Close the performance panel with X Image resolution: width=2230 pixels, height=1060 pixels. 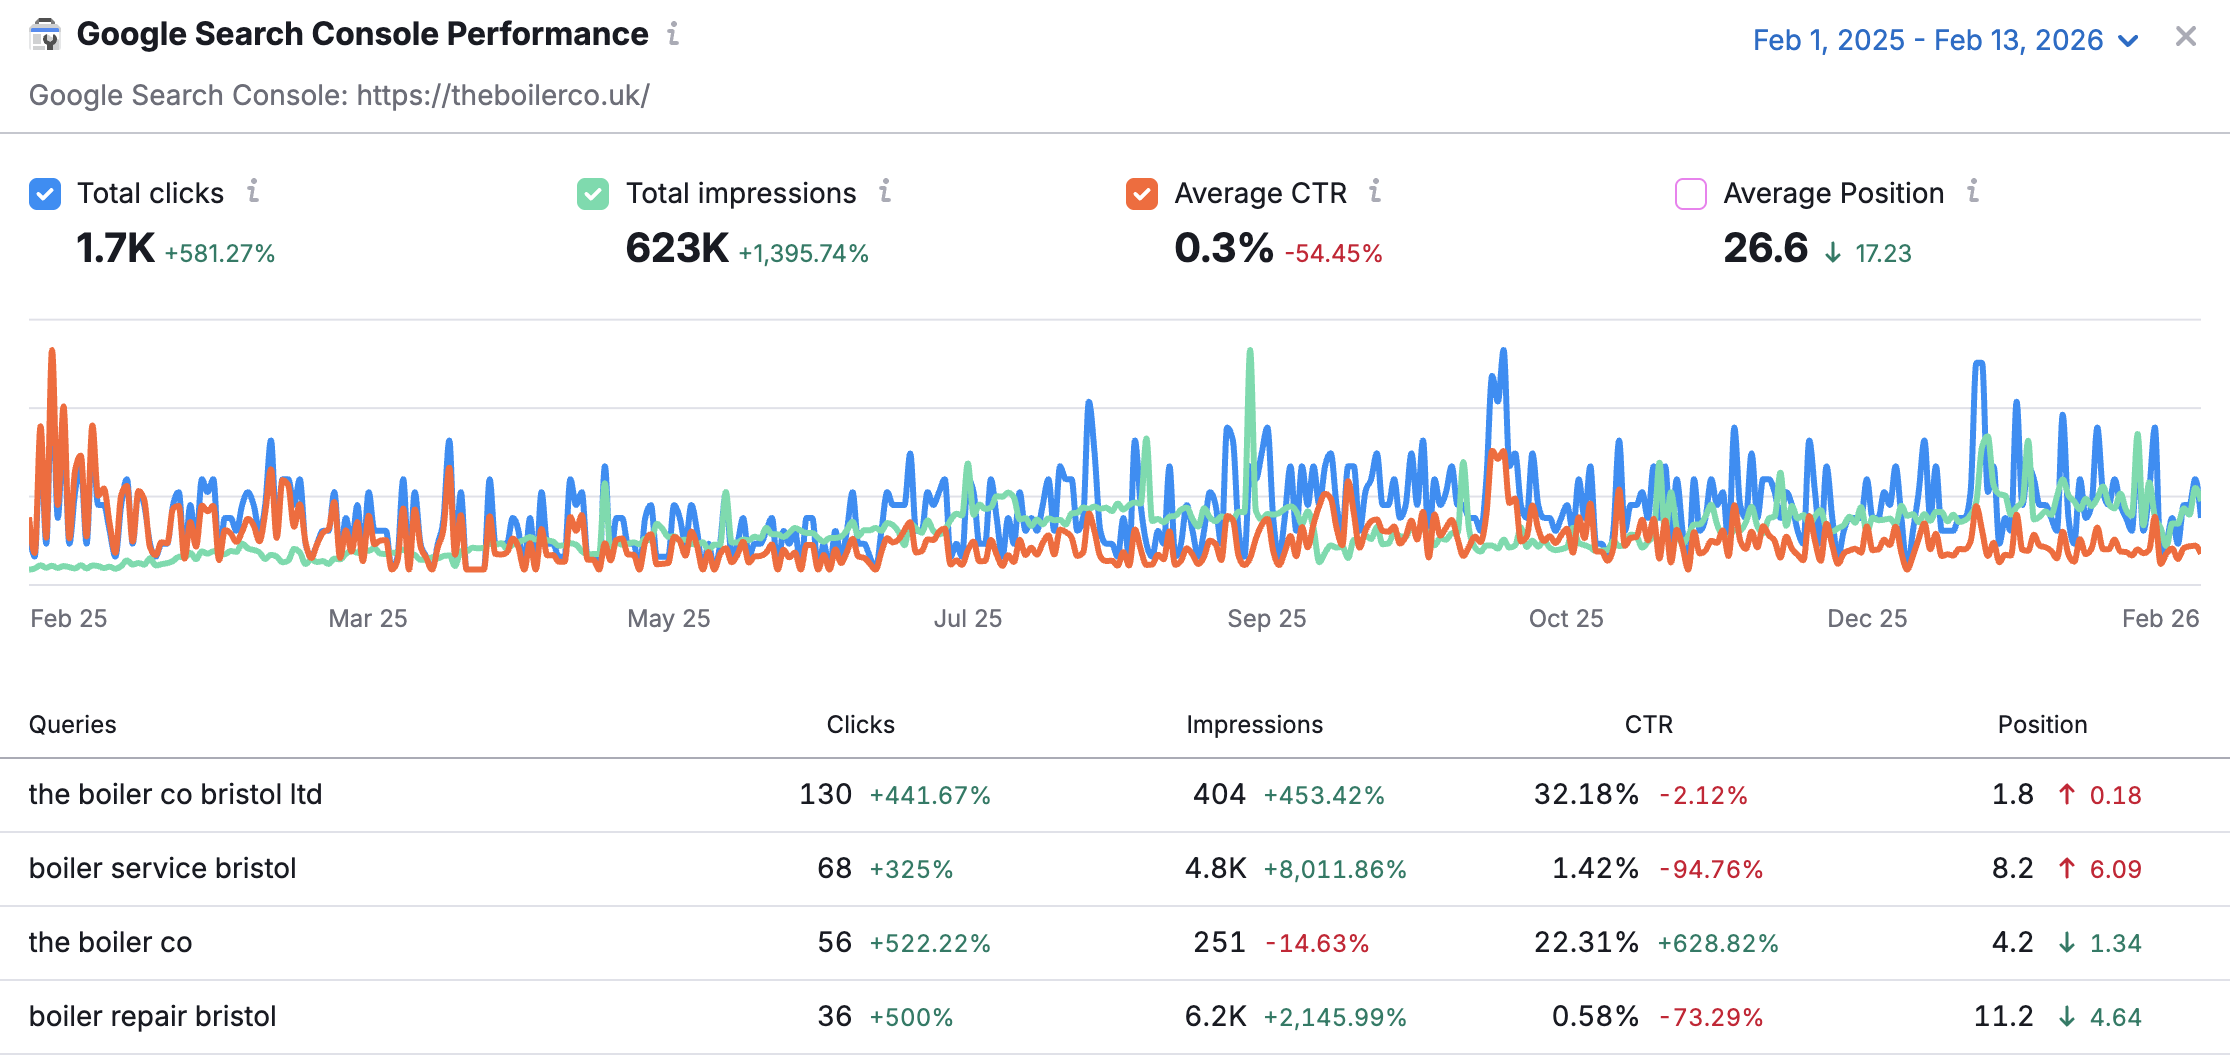2186,37
